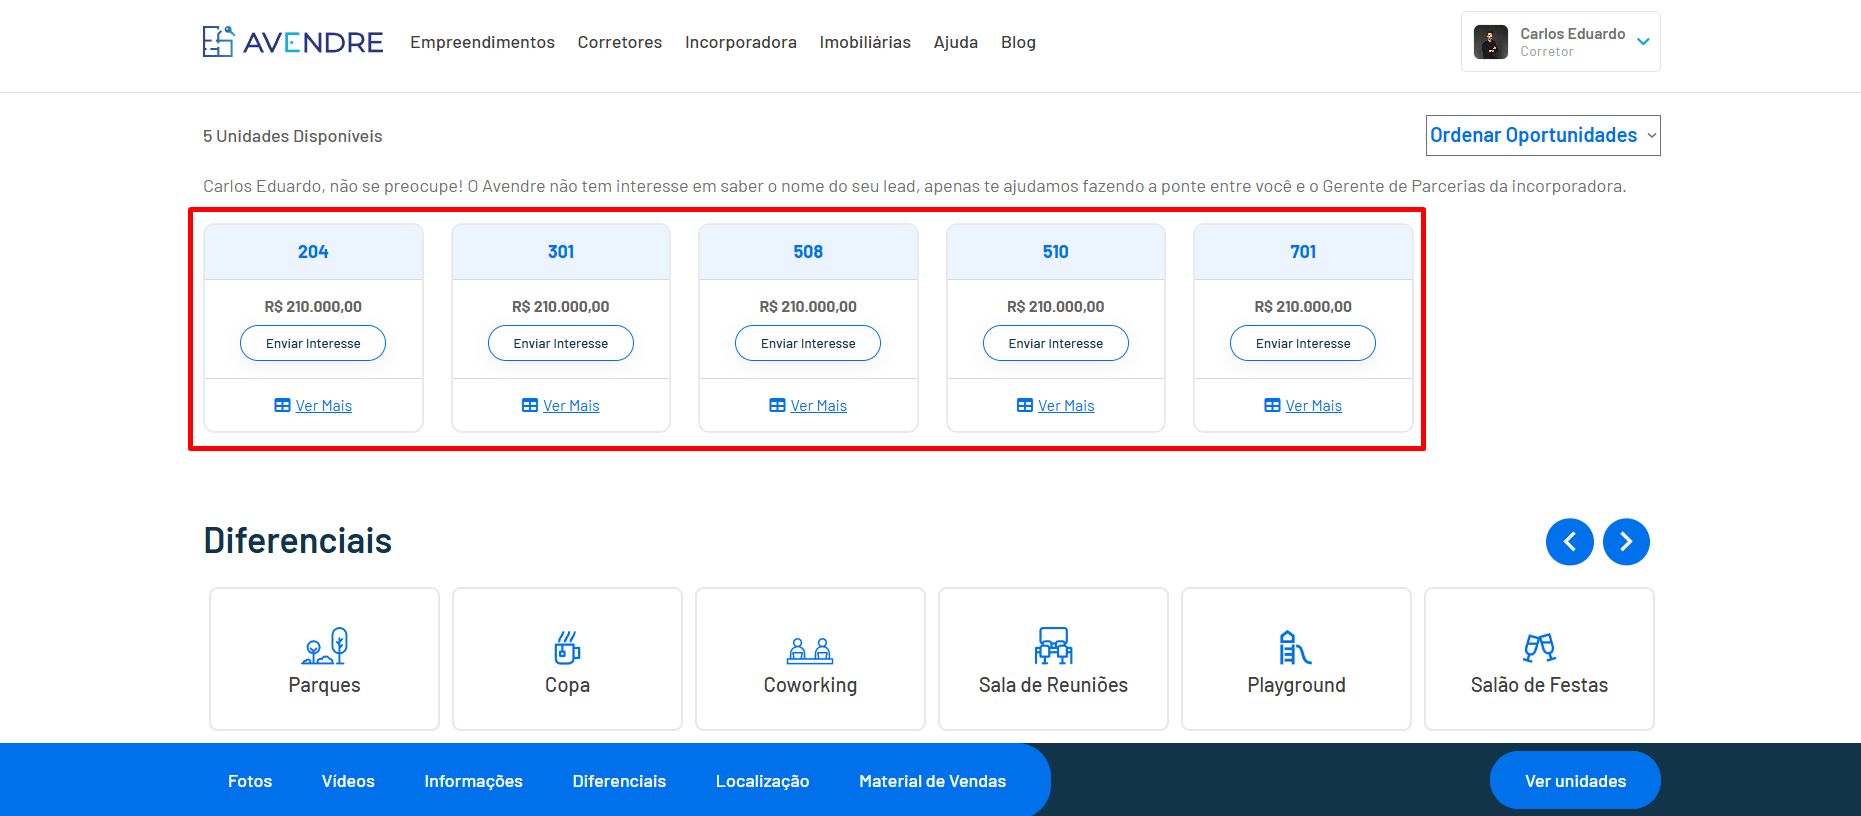Image resolution: width=1861 pixels, height=816 pixels.
Task: Select unit 204 header
Action: (x=313, y=252)
